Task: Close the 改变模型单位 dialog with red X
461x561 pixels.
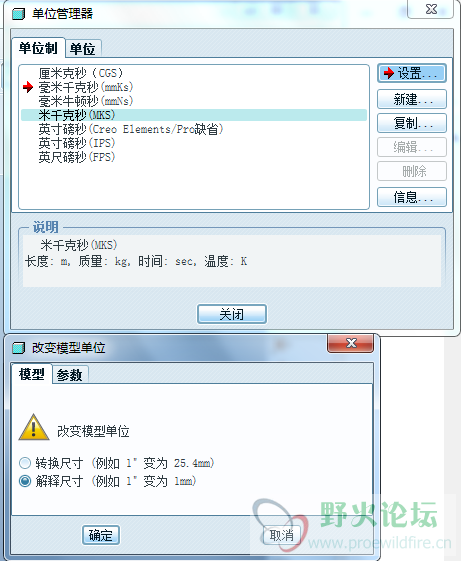Action: (x=351, y=343)
